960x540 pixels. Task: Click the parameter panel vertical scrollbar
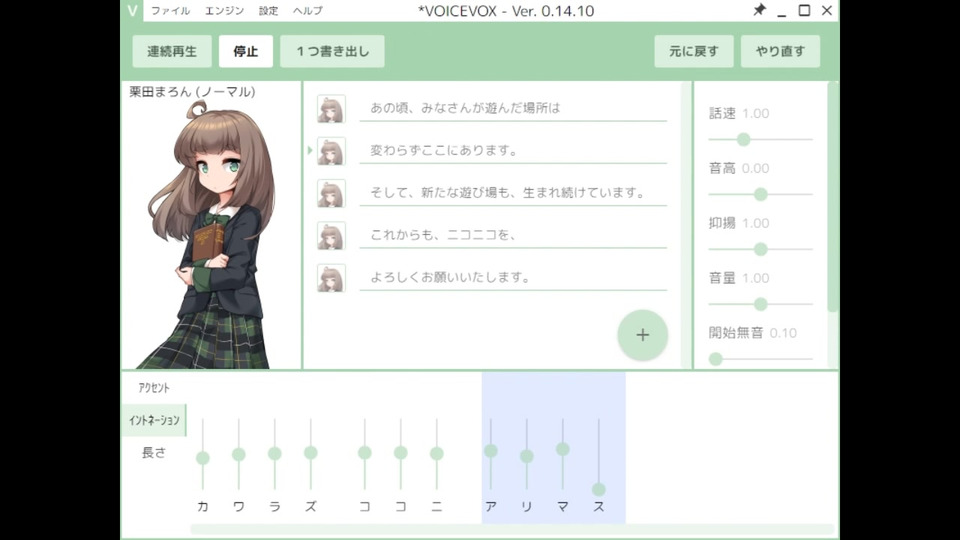click(832, 197)
